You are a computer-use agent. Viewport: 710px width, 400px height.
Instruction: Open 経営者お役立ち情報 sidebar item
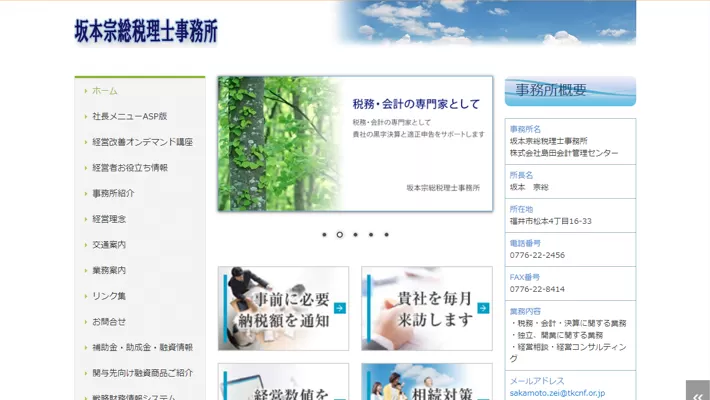130,168
